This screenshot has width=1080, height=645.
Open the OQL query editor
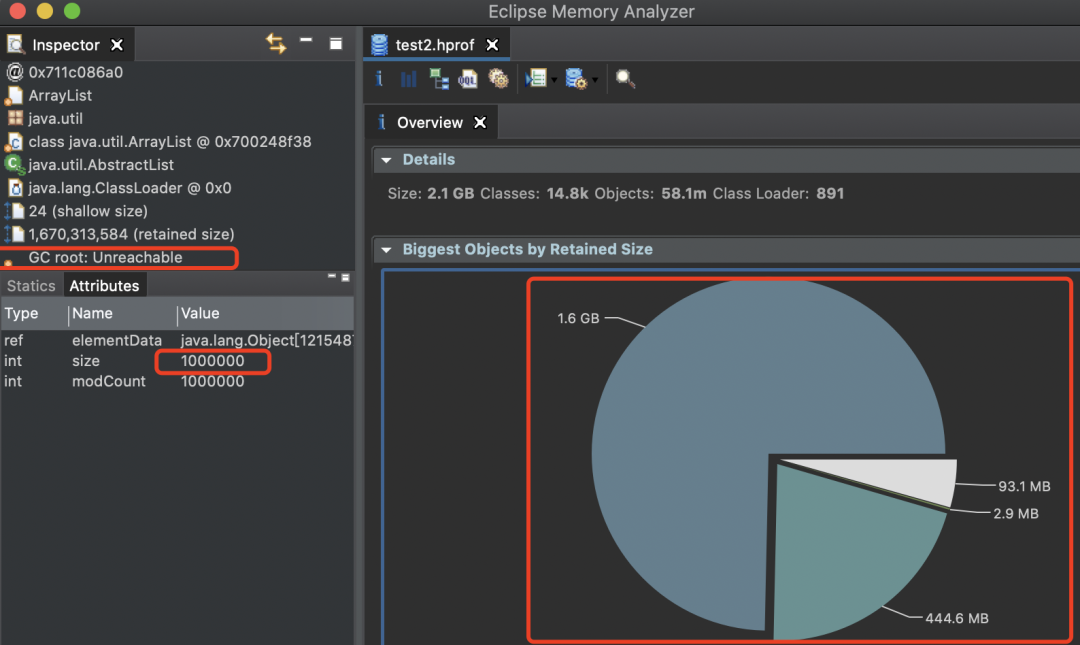(x=468, y=79)
